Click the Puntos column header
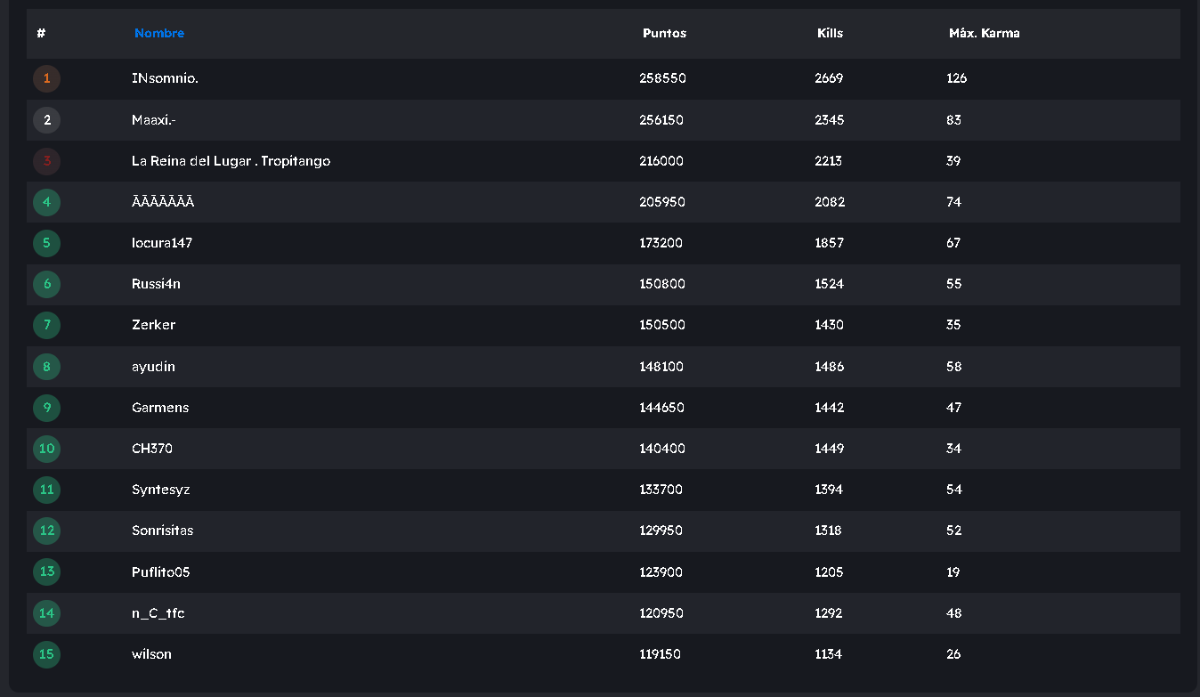1200x697 pixels. point(664,33)
